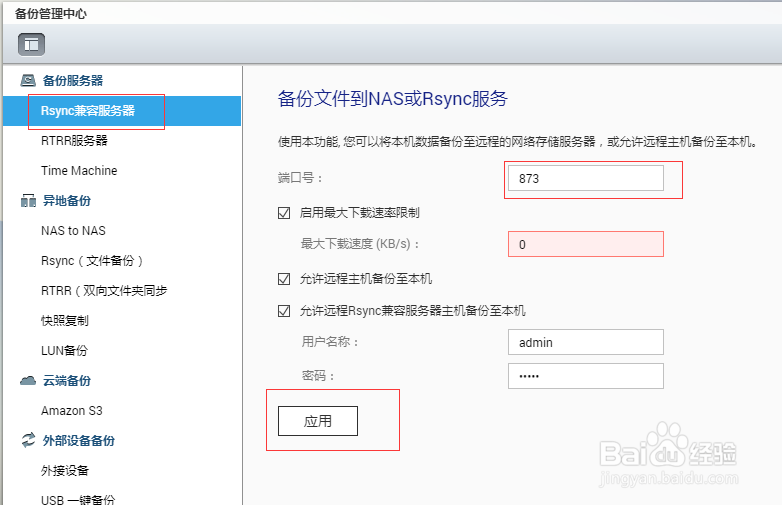Open Time Machine settings
The image size is (782, 505).
(x=79, y=171)
